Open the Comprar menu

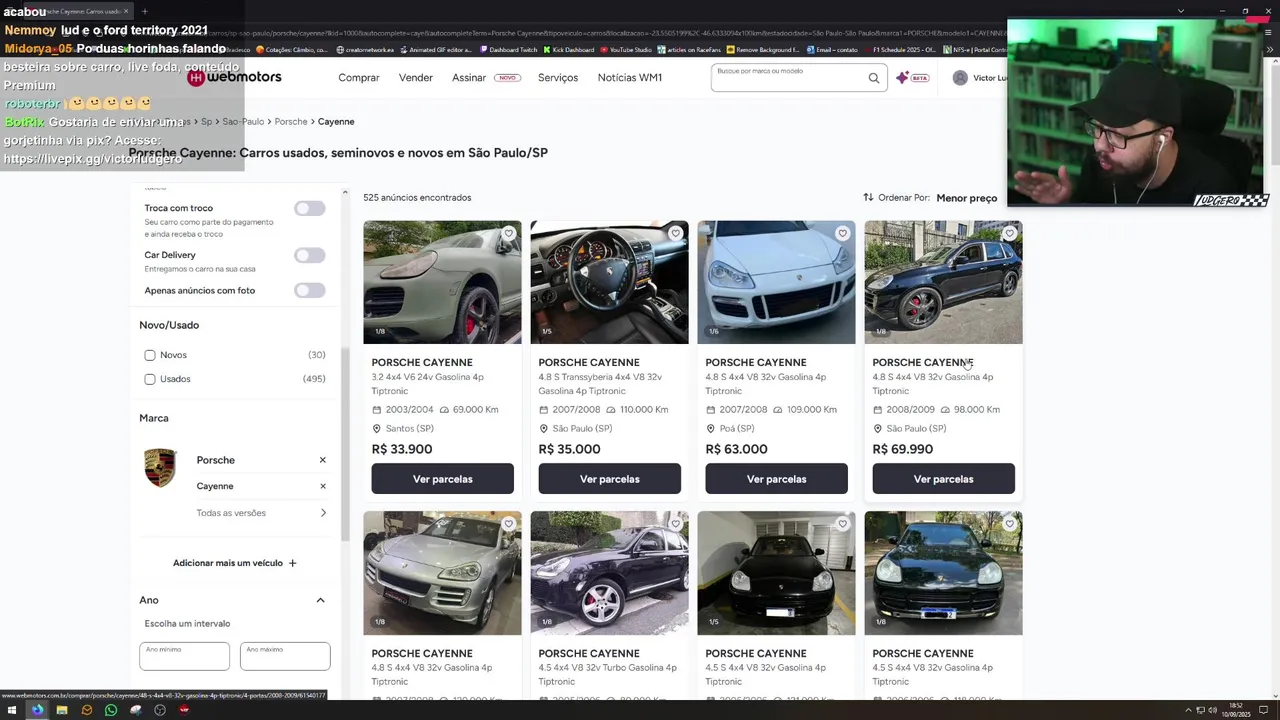[359, 78]
